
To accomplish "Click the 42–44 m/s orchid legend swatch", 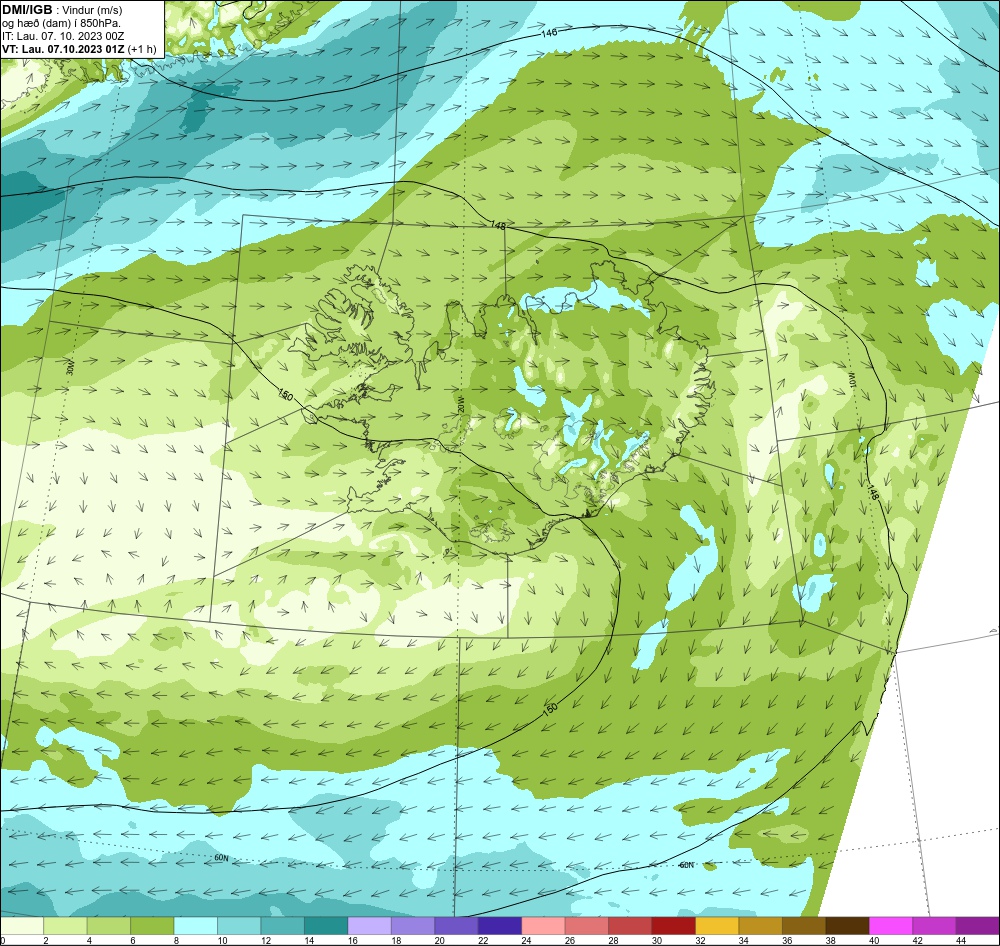I will click(934, 925).
